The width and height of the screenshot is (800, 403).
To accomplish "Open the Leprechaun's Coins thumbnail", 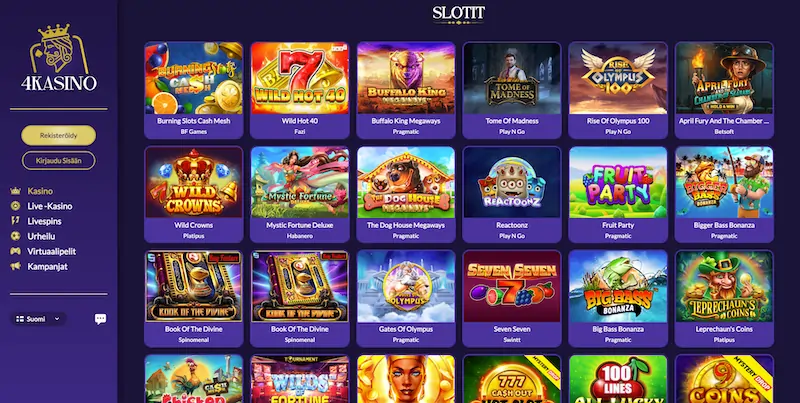I will 724,286.
